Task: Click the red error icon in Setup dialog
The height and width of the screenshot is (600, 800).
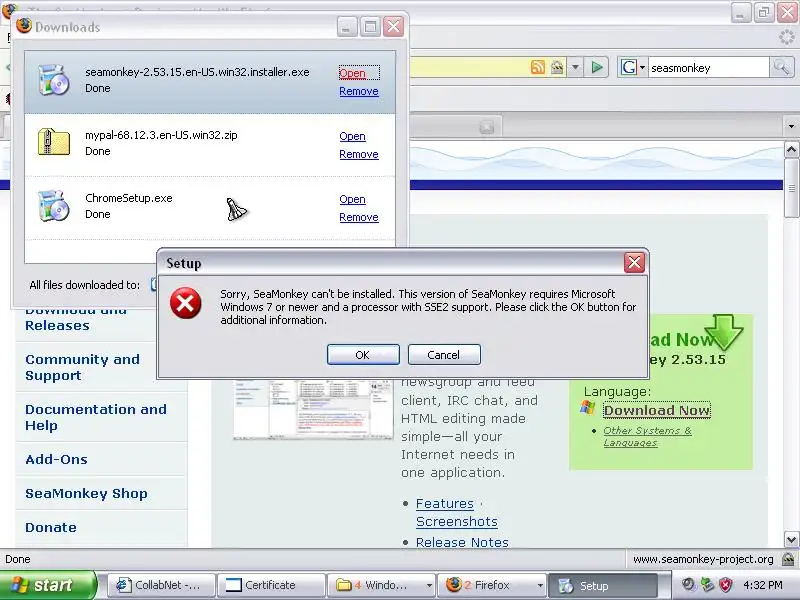Action: tap(185, 303)
